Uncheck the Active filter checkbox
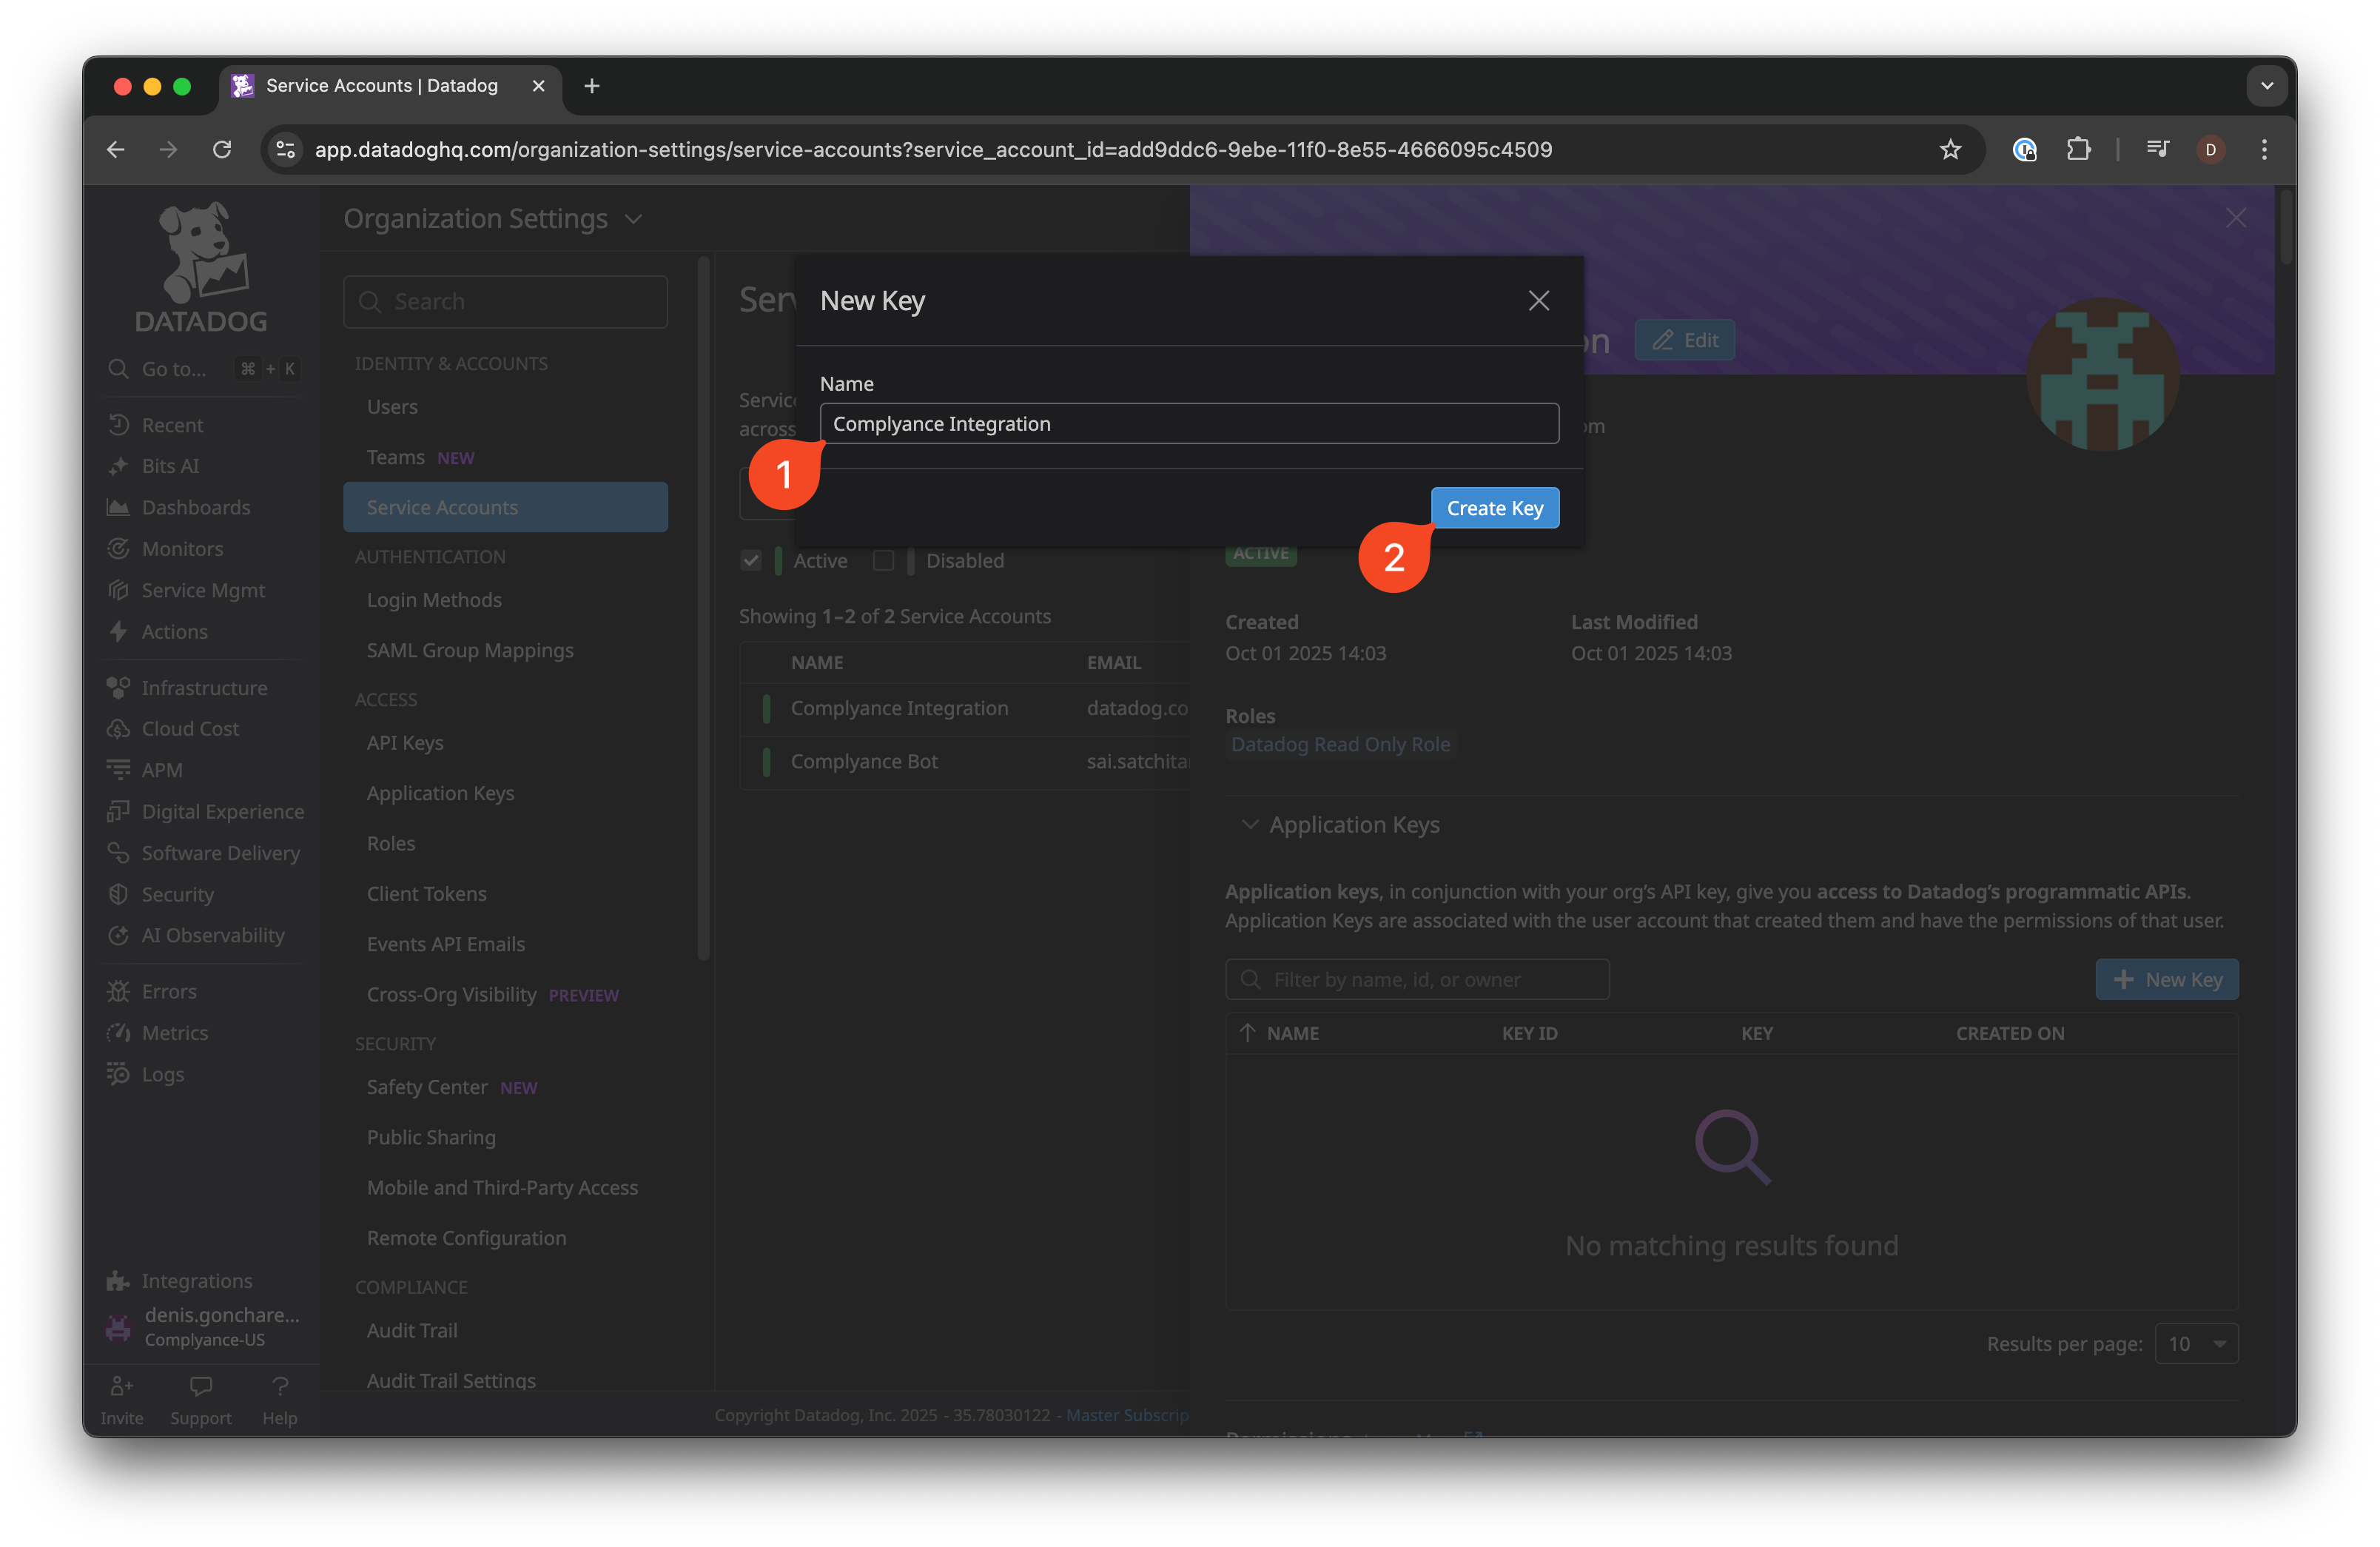Image resolution: width=2380 pixels, height=1547 pixels. click(x=751, y=561)
